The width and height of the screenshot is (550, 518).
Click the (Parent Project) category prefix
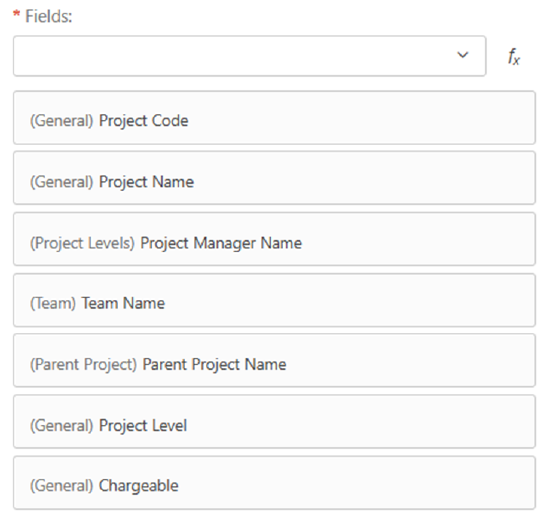(83, 364)
